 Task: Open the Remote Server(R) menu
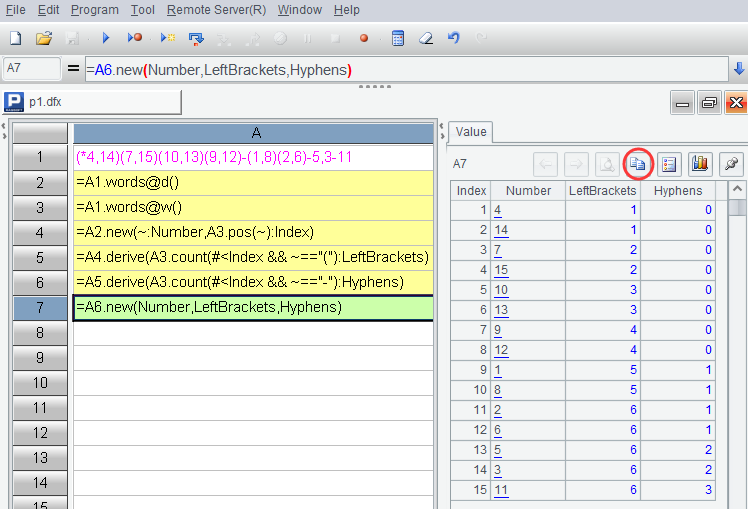pyautogui.click(x=216, y=10)
